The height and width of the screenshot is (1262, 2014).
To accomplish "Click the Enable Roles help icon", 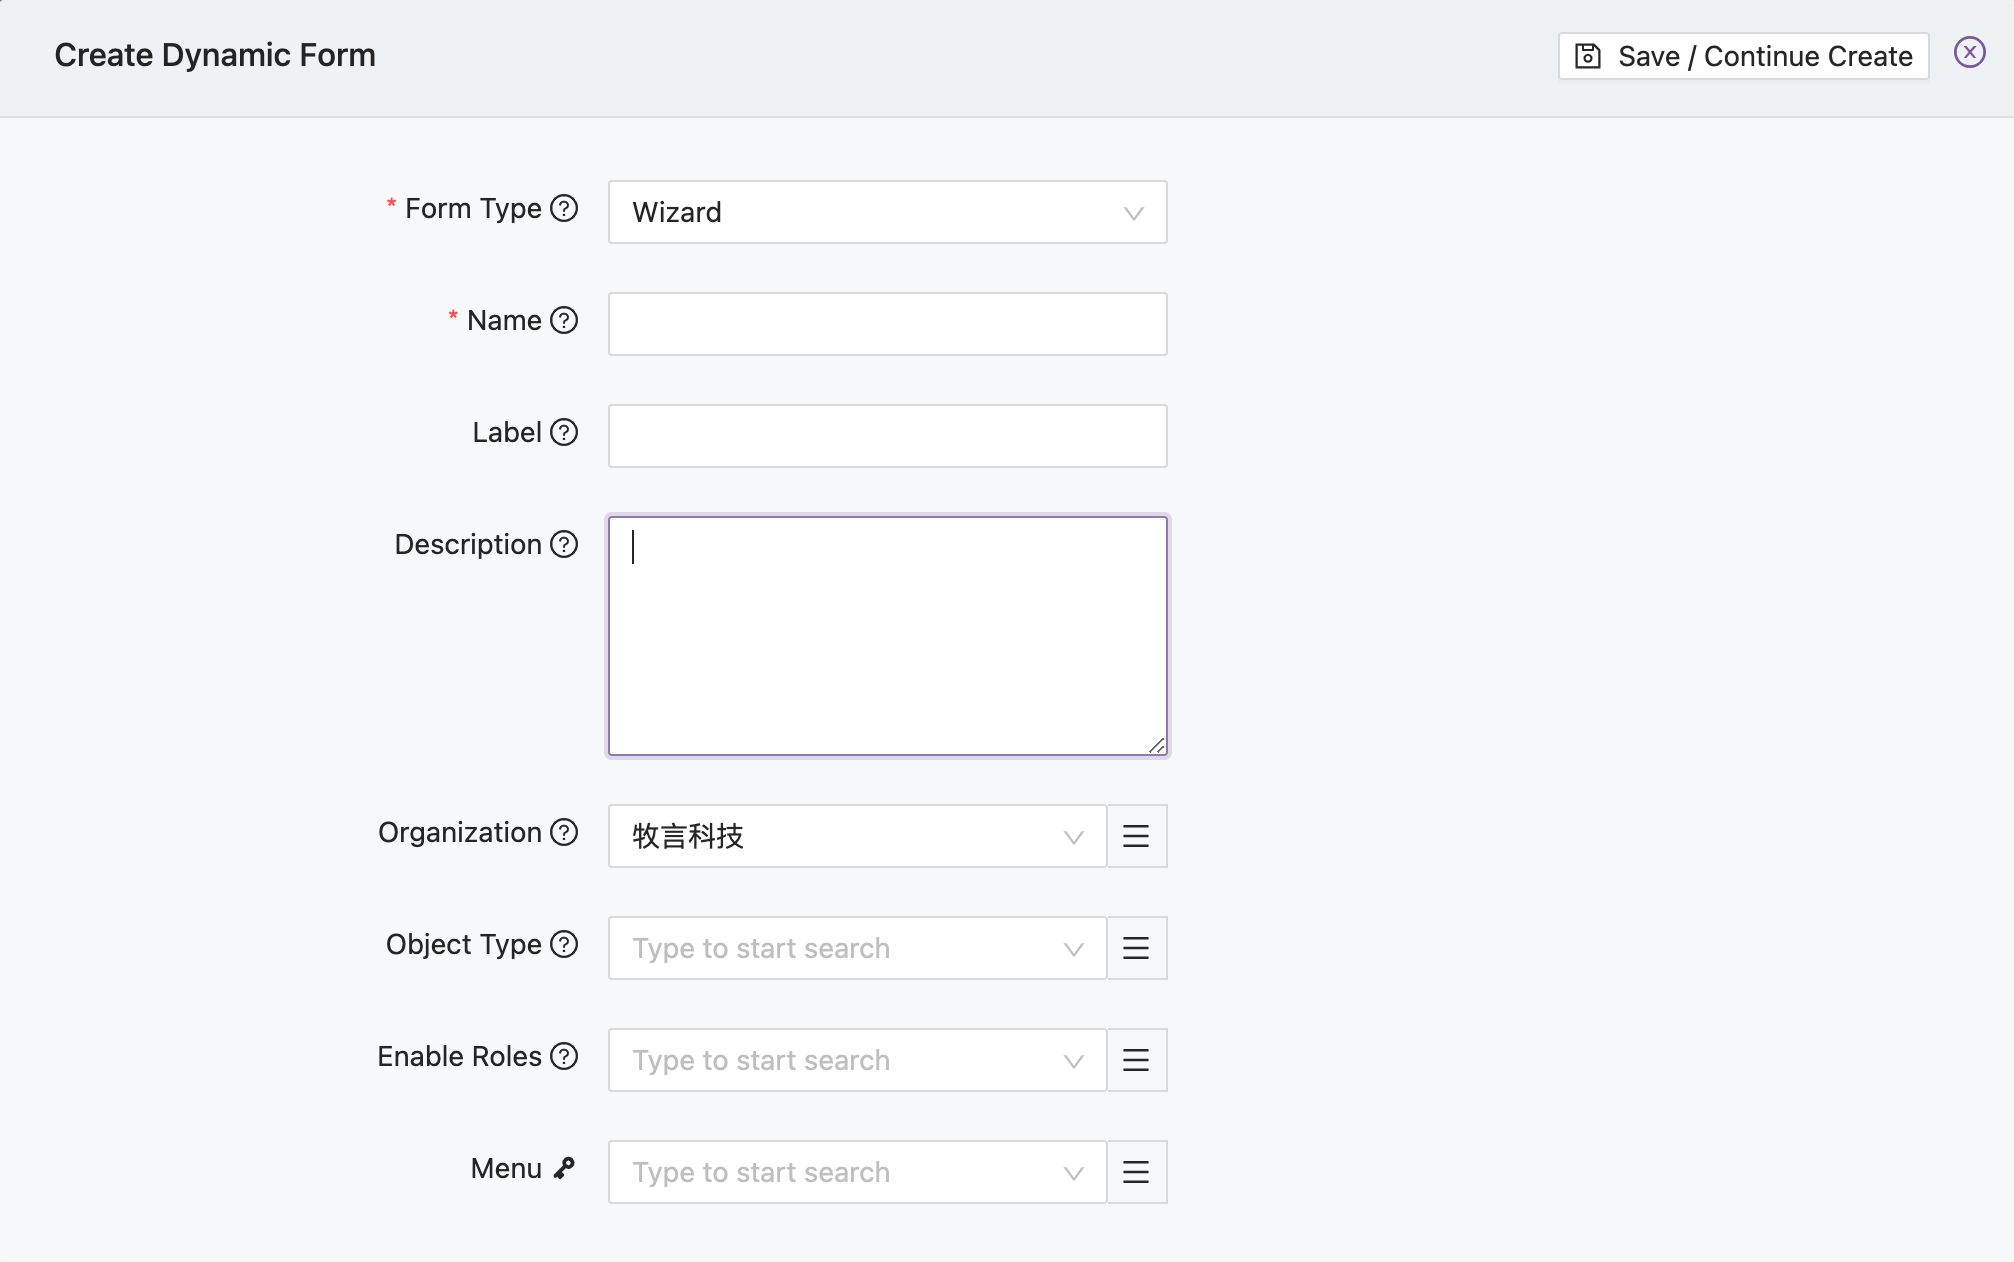I will (x=566, y=1057).
